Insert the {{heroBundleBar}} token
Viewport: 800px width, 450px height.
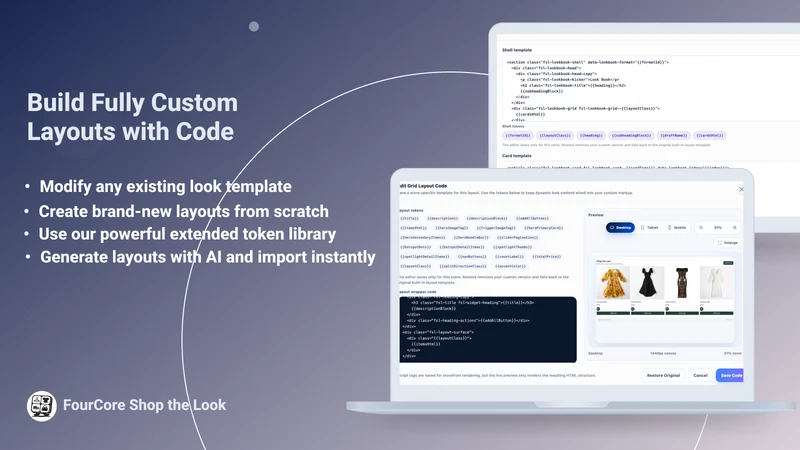(471, 238)
